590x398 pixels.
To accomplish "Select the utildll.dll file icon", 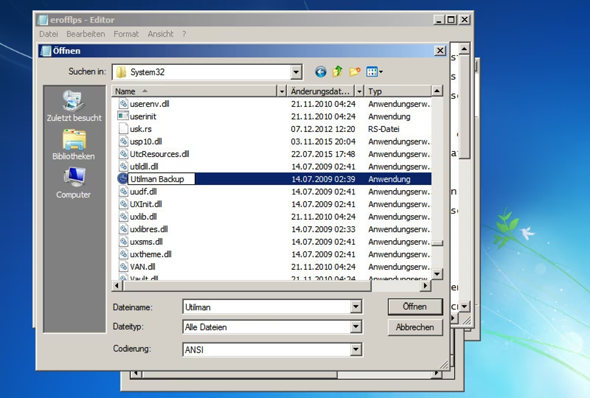I will [123, 166].
